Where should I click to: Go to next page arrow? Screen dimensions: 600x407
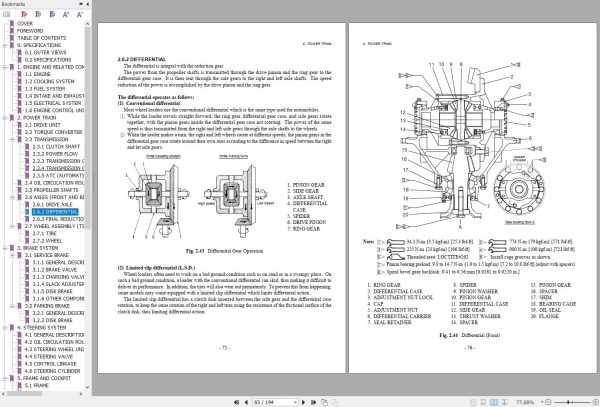[x=303, y=402]
